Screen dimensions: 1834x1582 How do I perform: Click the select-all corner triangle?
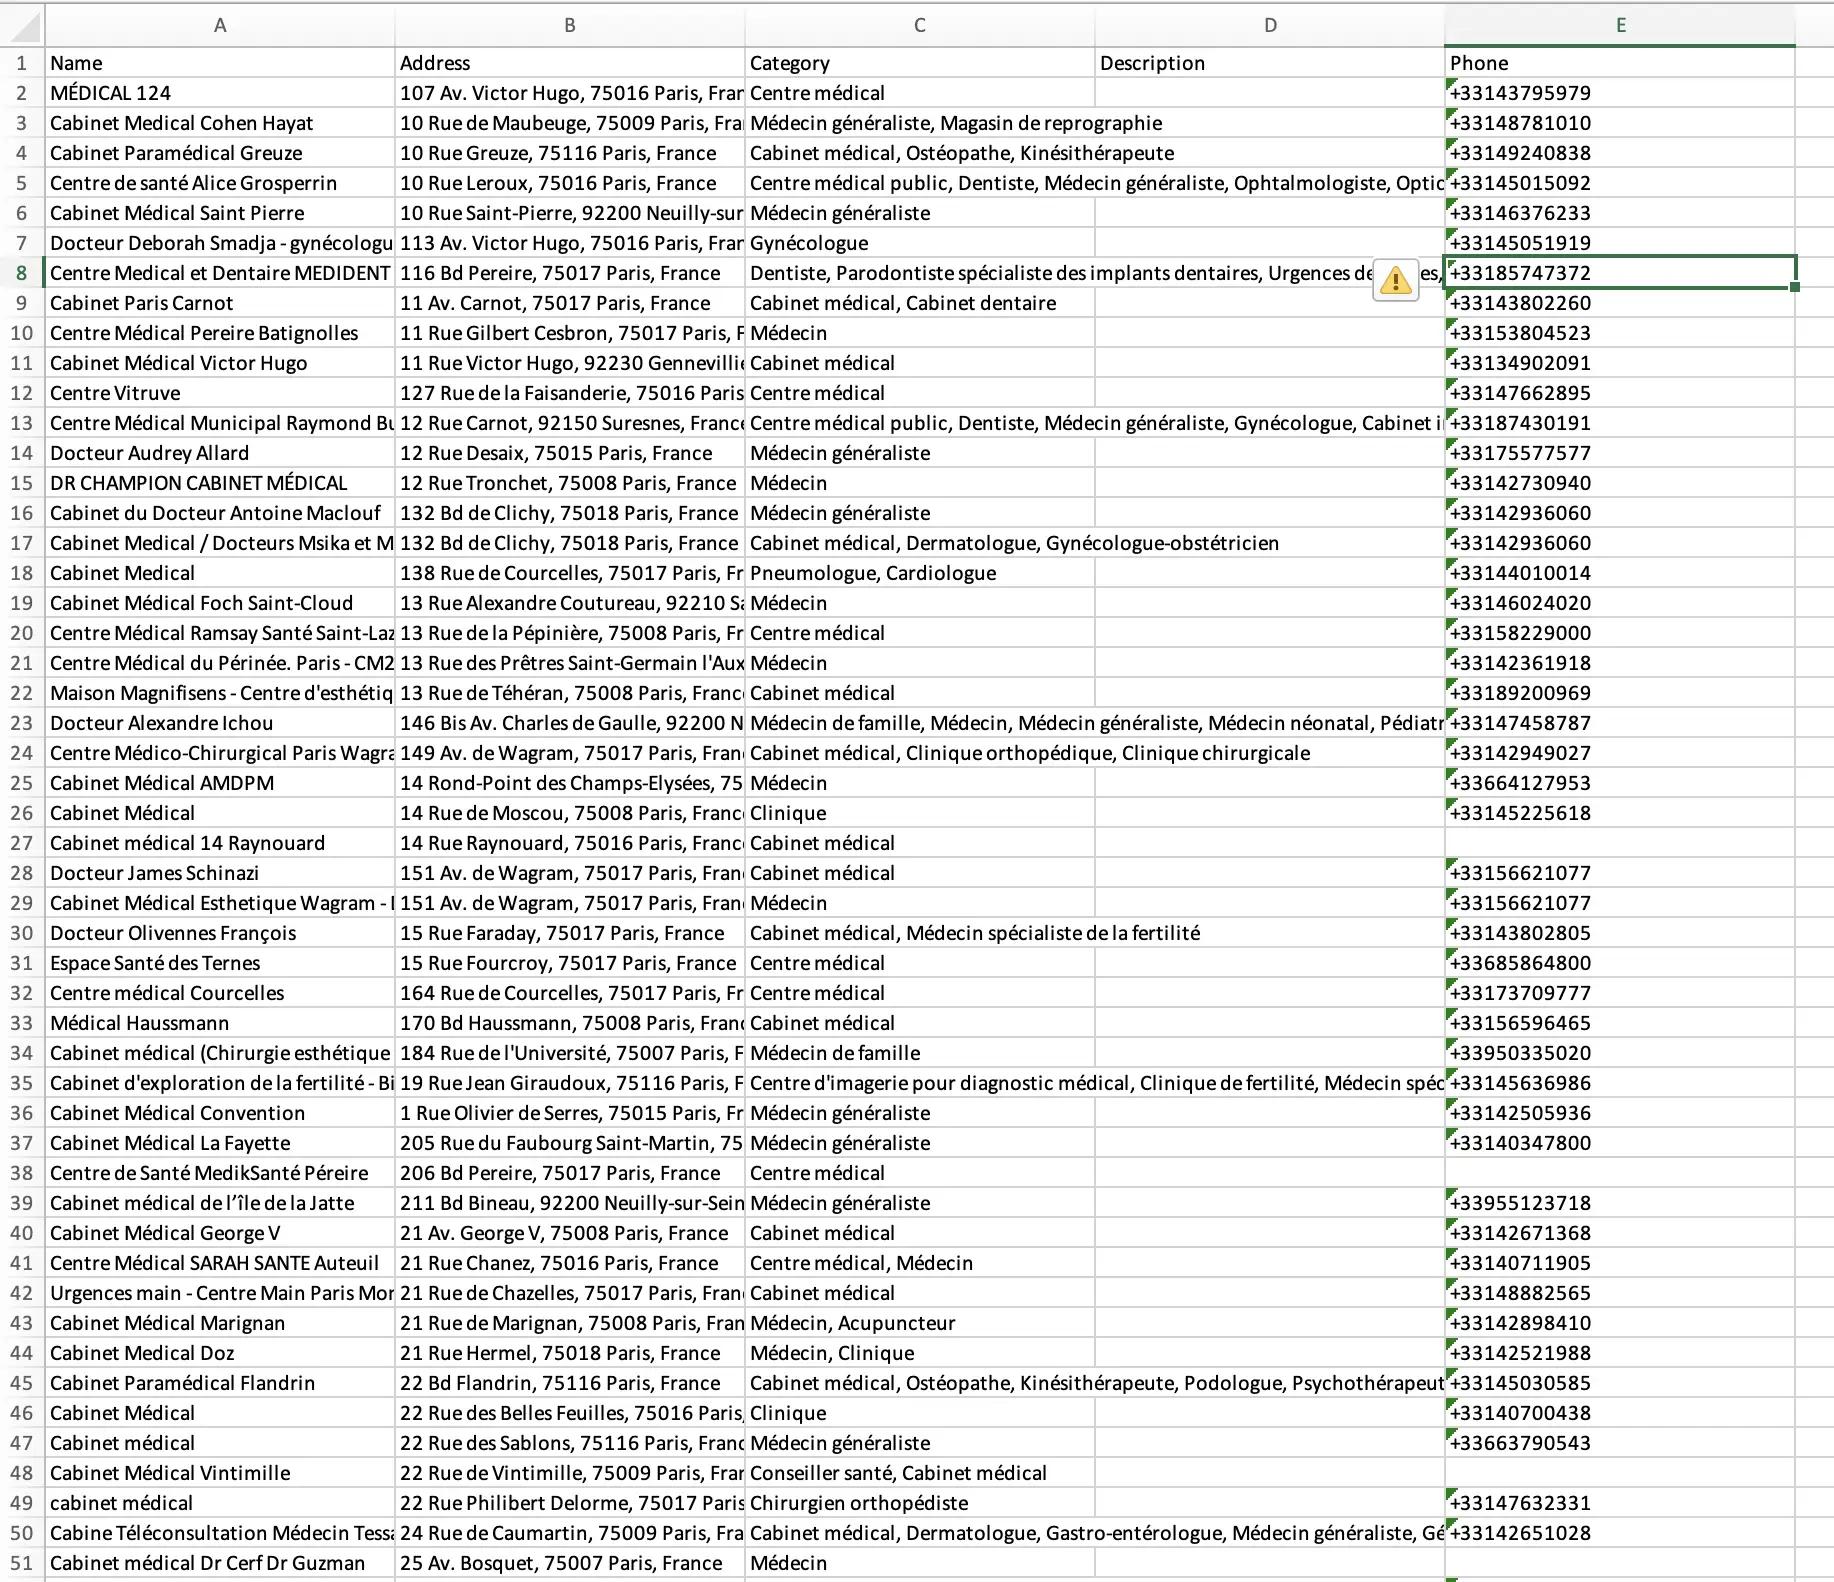(x=22, y=25)
